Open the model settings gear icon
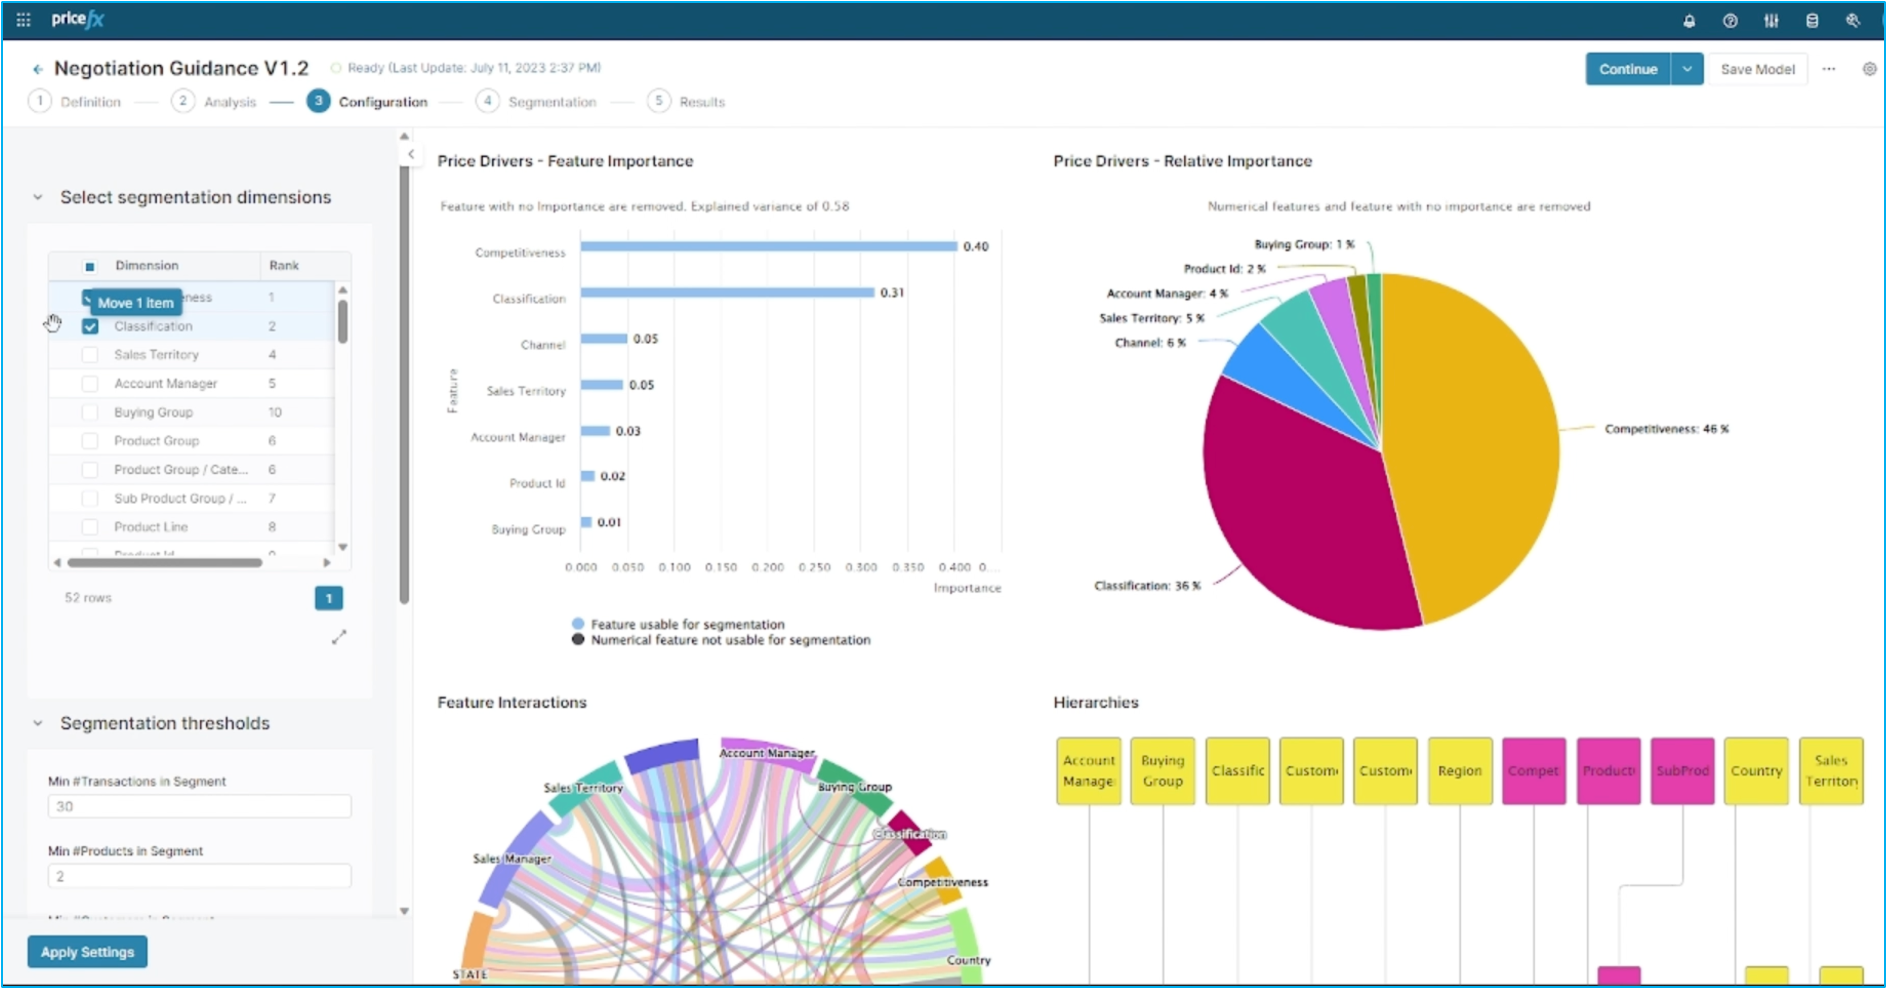The height and width of the screenshot is (988, 1886). pyautogui.click(x=1869, y=69)
